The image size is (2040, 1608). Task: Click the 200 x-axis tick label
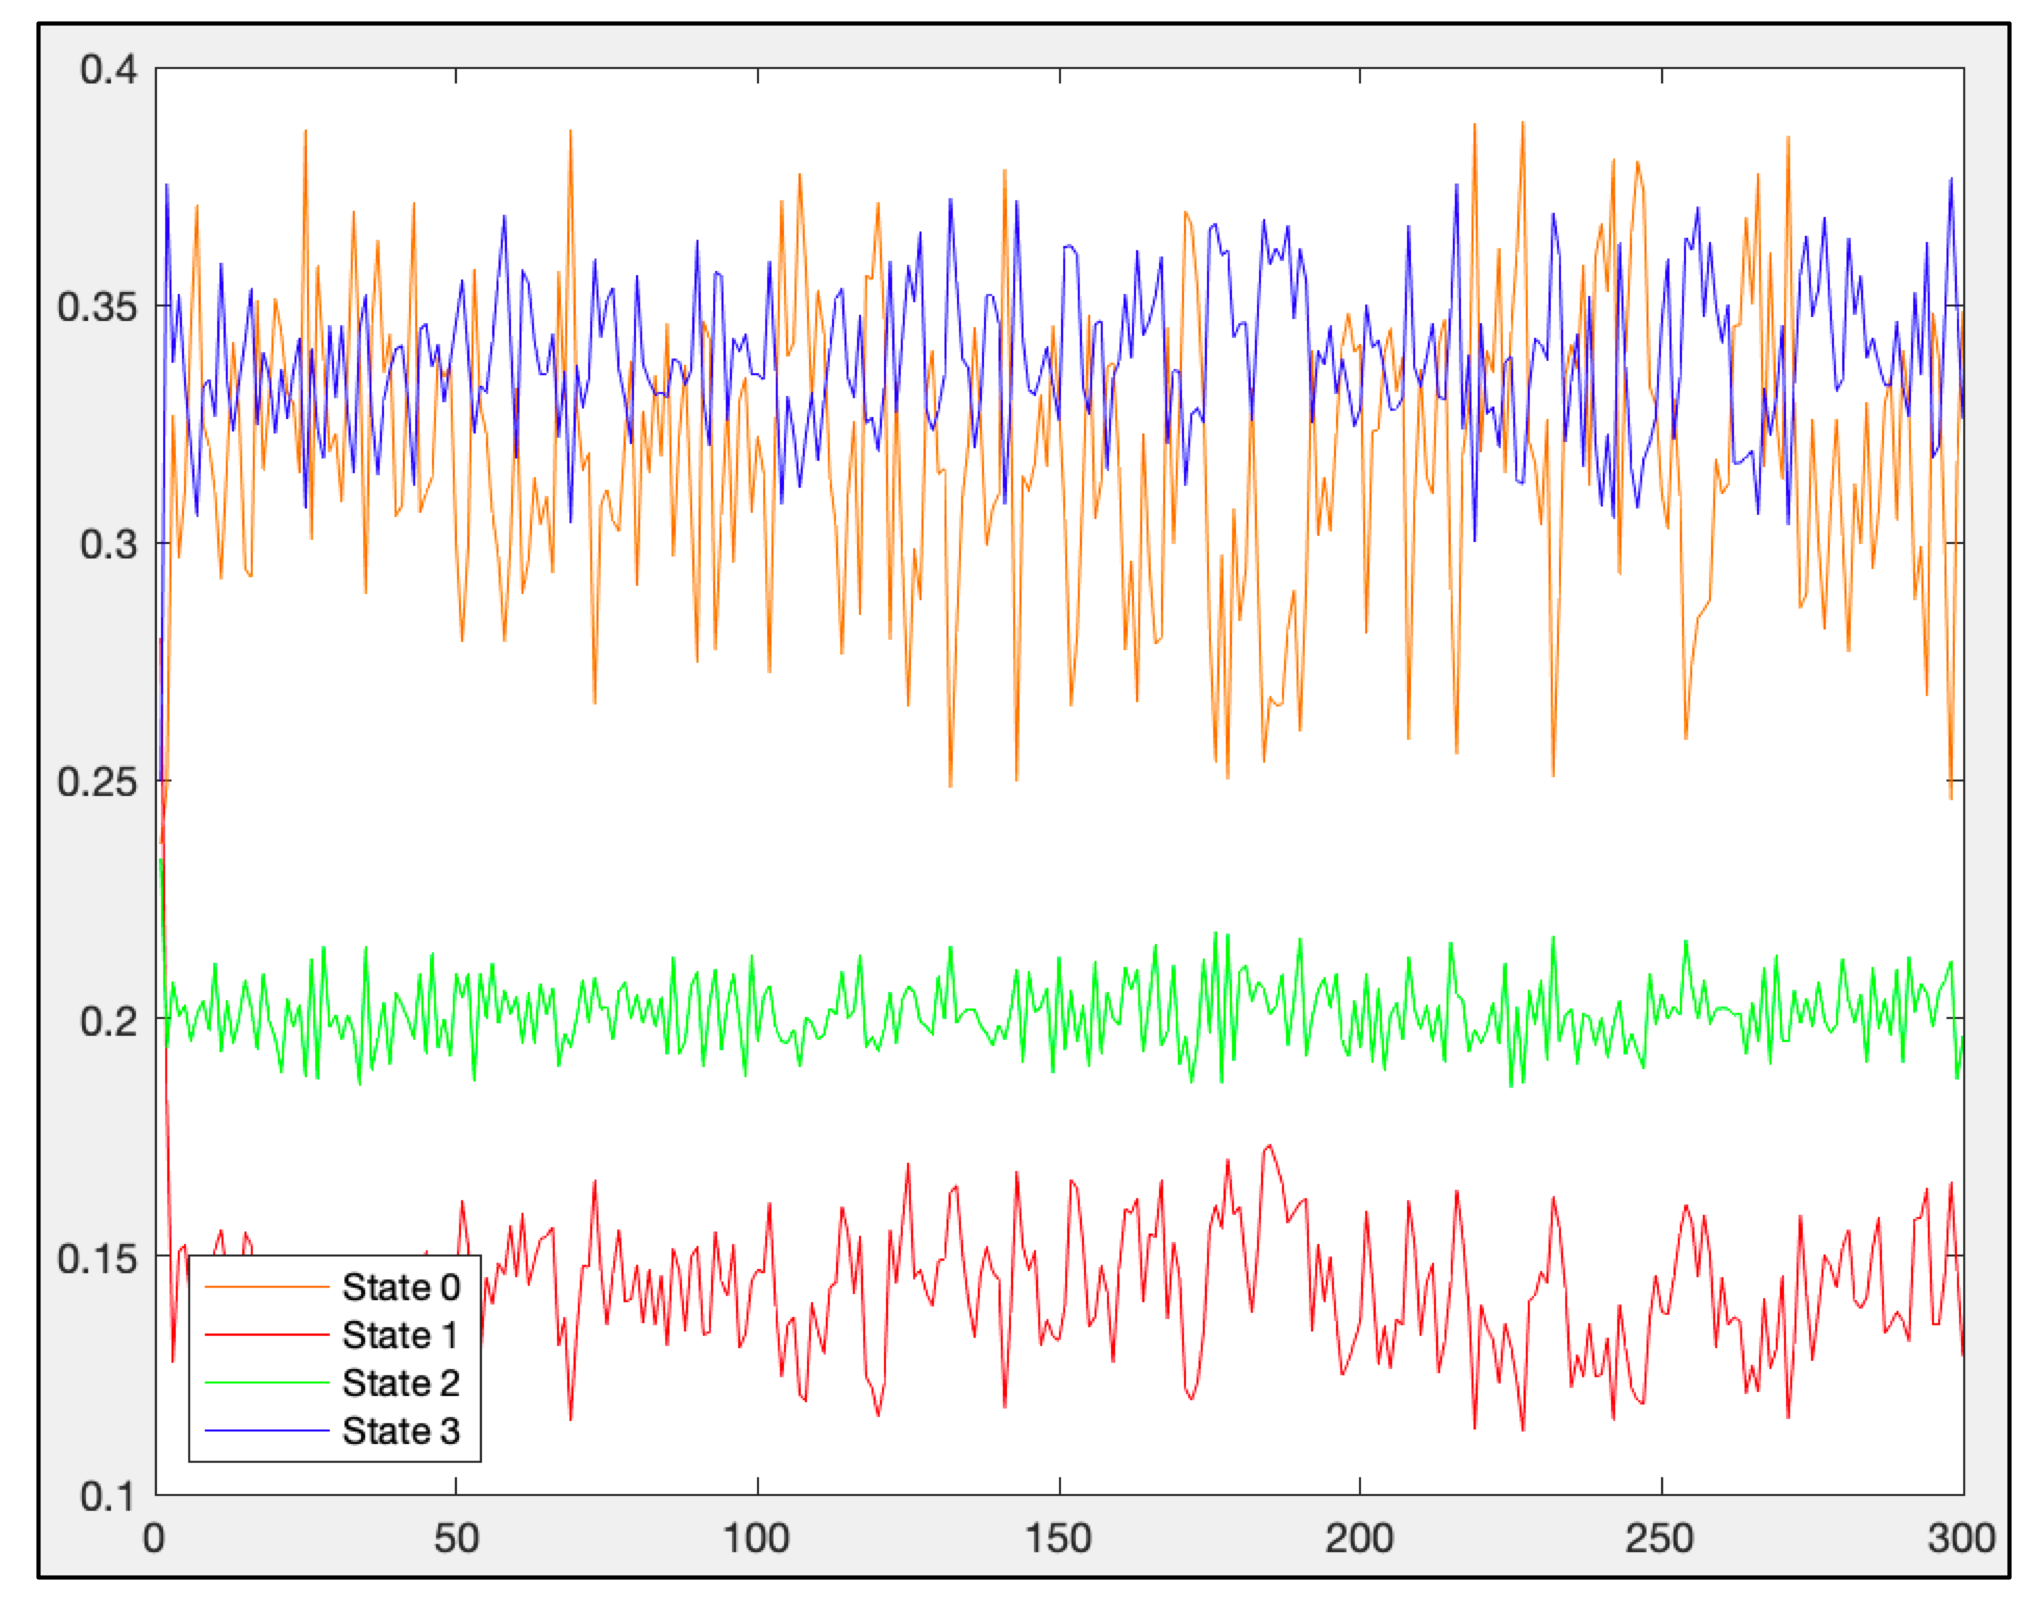pyautogui.click(x=1360, y=1539)
